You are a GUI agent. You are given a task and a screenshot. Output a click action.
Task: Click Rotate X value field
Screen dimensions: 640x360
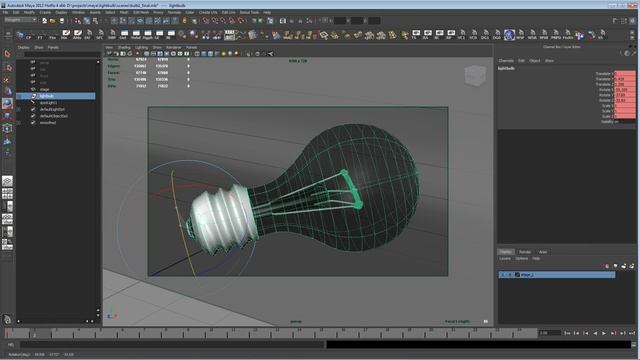pyautogui.click(x=624, y=90)
